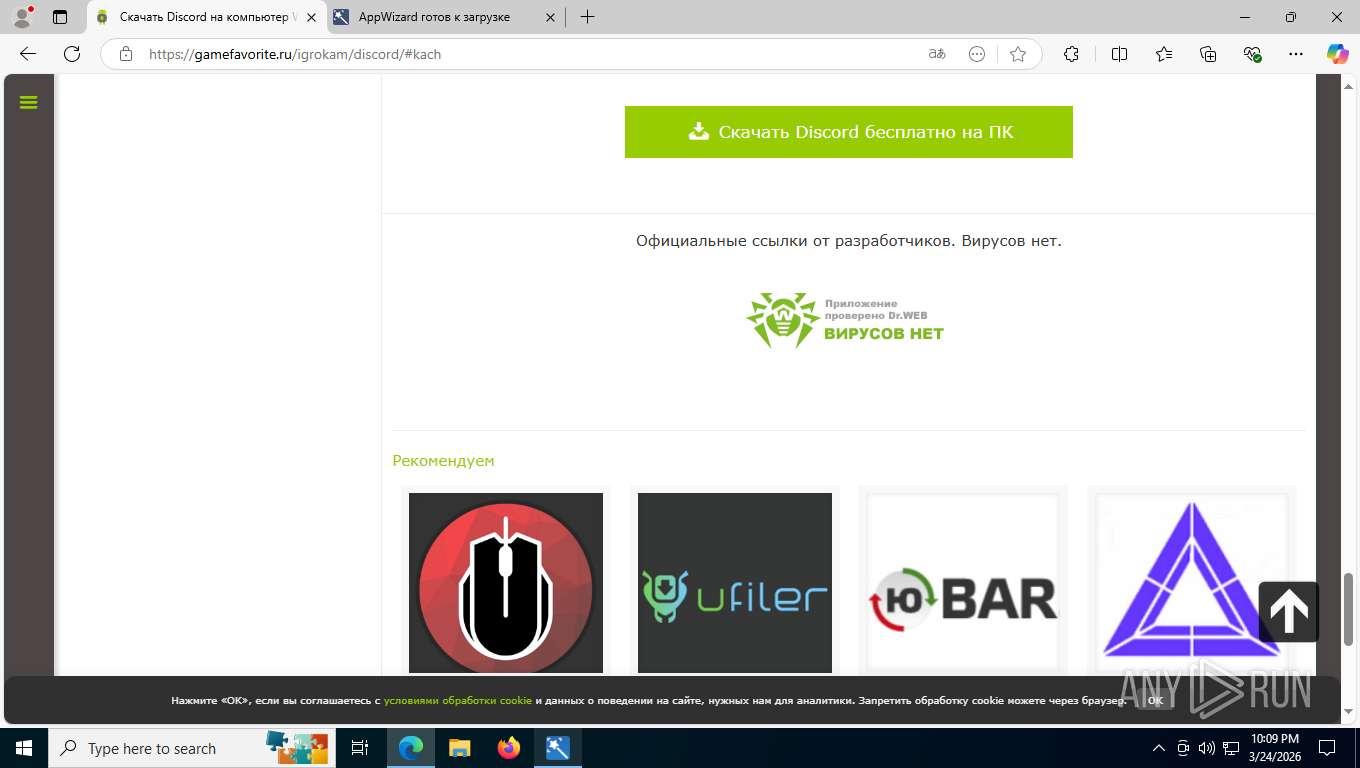
Task: Open Microsoft Edge from the taskbar
Action: pyautogui.click(x=411, y=748)
